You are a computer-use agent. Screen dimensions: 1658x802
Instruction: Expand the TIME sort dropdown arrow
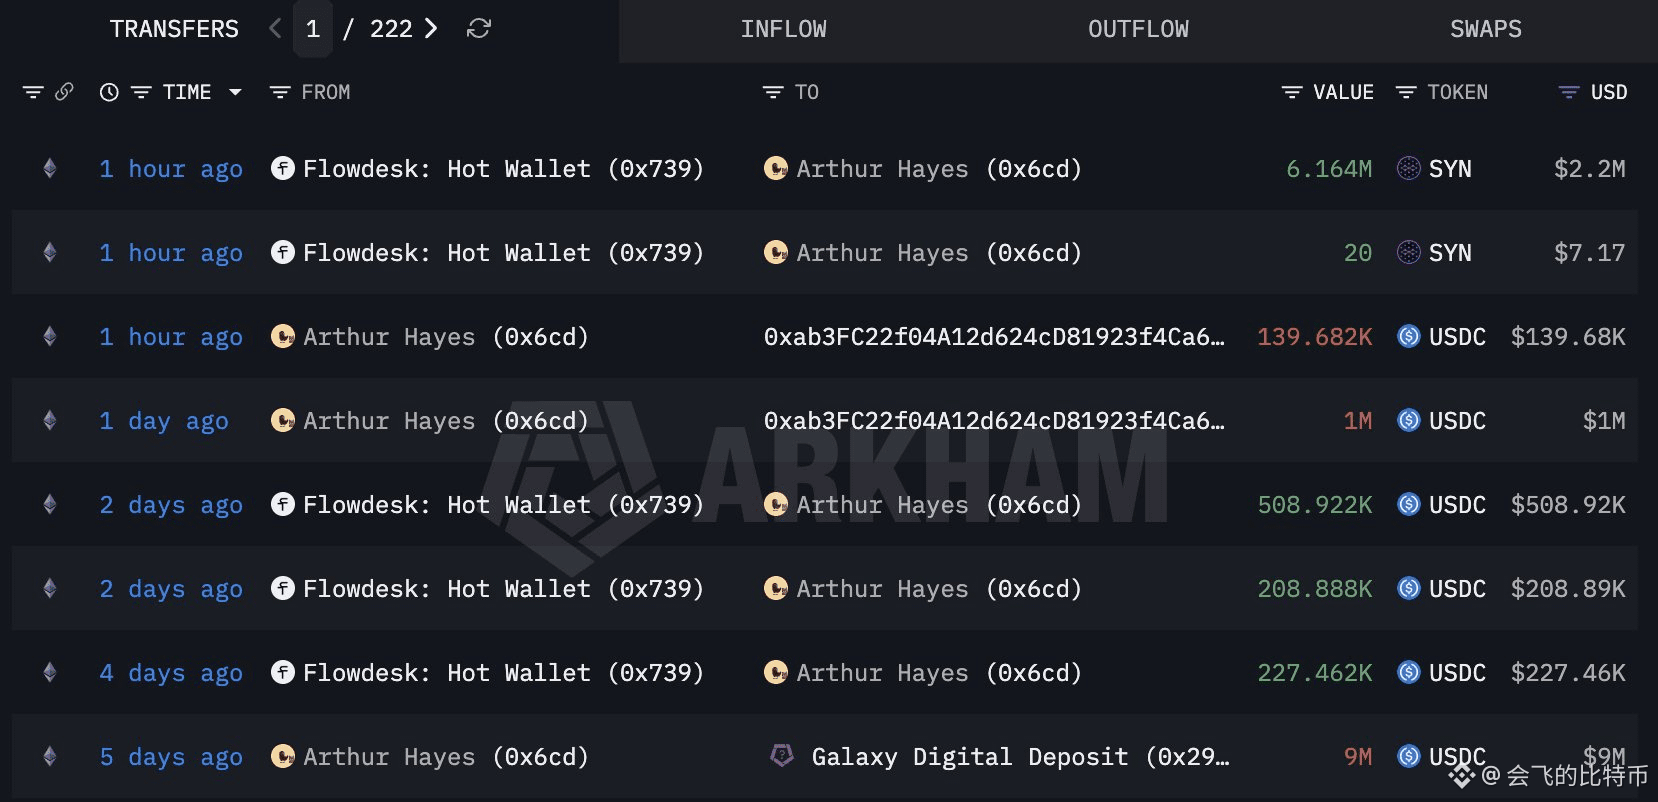pyautogui.click(x=235, y=92)
